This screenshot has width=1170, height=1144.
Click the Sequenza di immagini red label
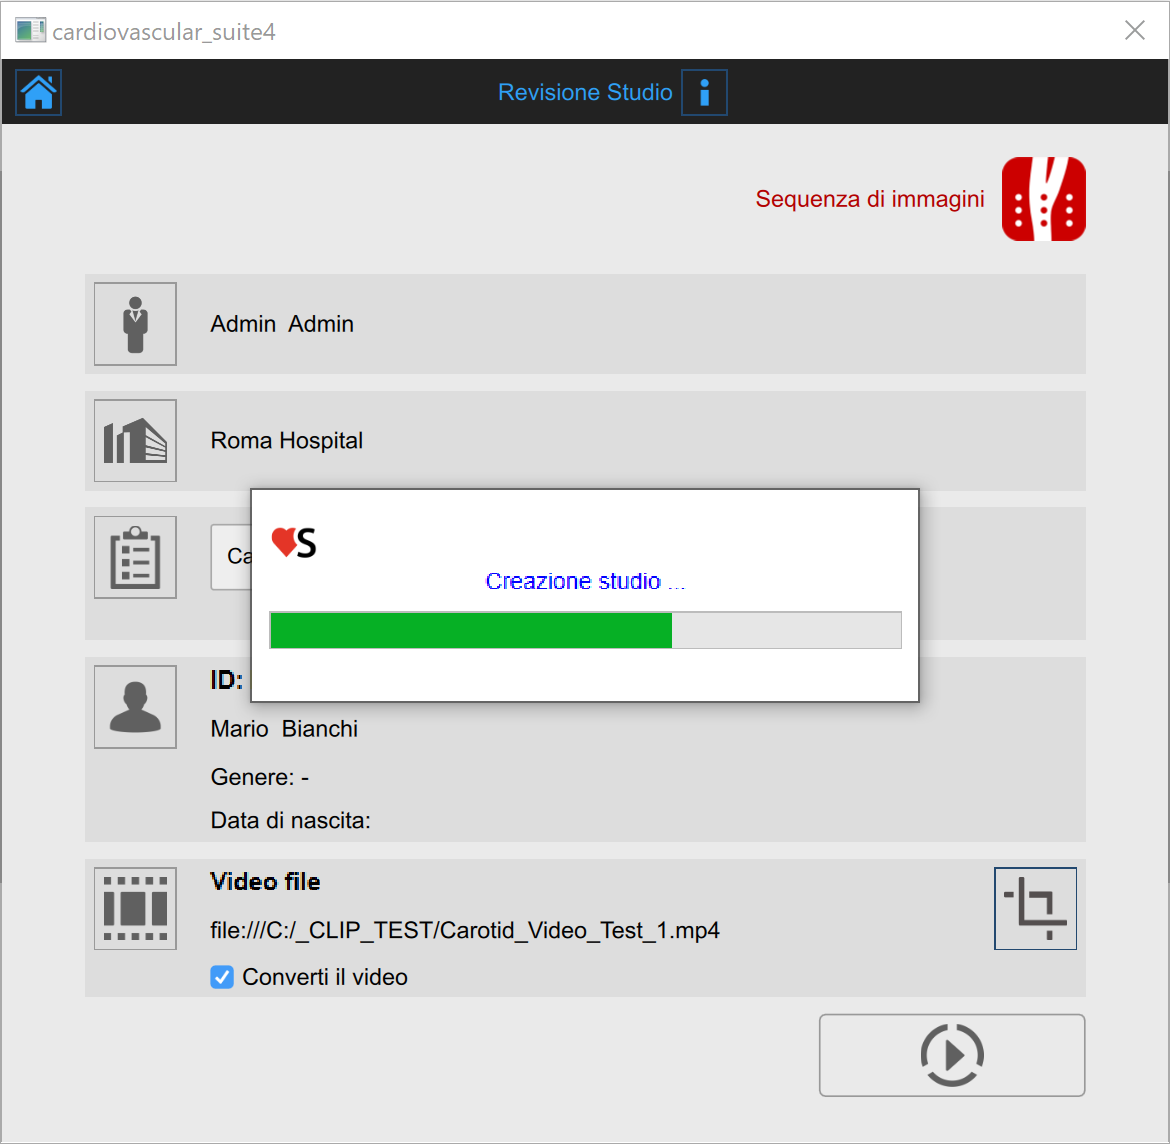pos(869,199)
